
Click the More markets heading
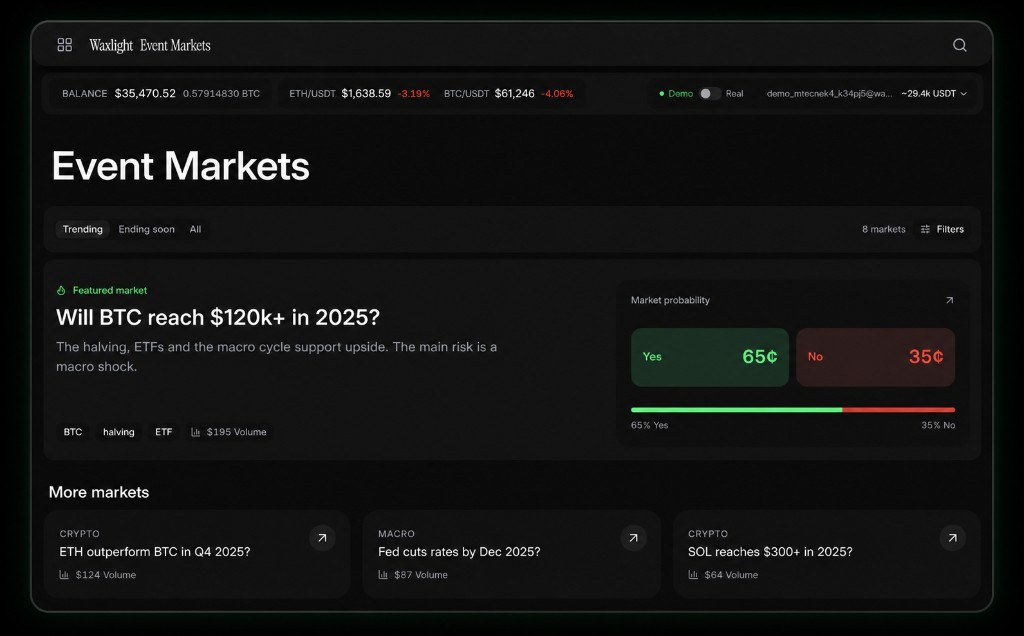(x=99, y=492)
